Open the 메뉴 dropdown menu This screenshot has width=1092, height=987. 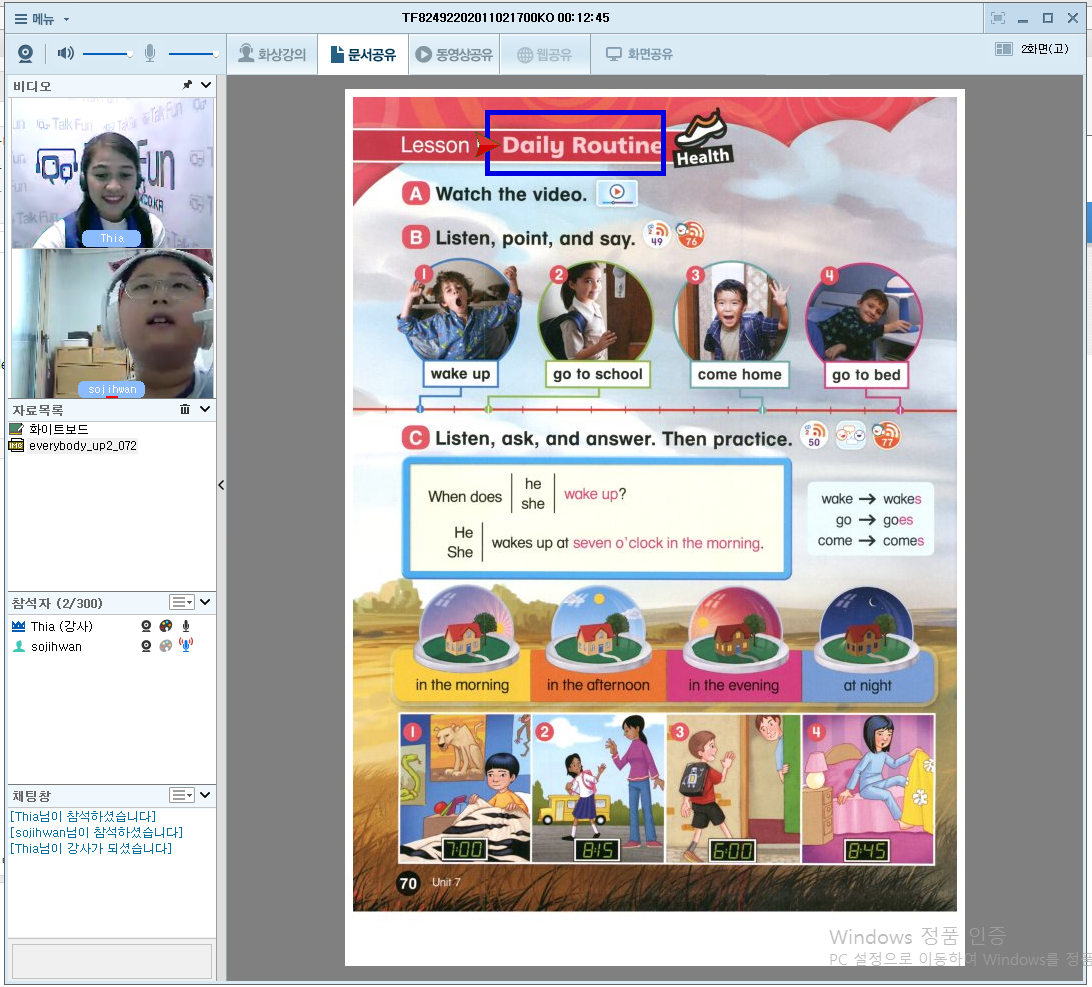pyautogui.click(x=42, y=18)
